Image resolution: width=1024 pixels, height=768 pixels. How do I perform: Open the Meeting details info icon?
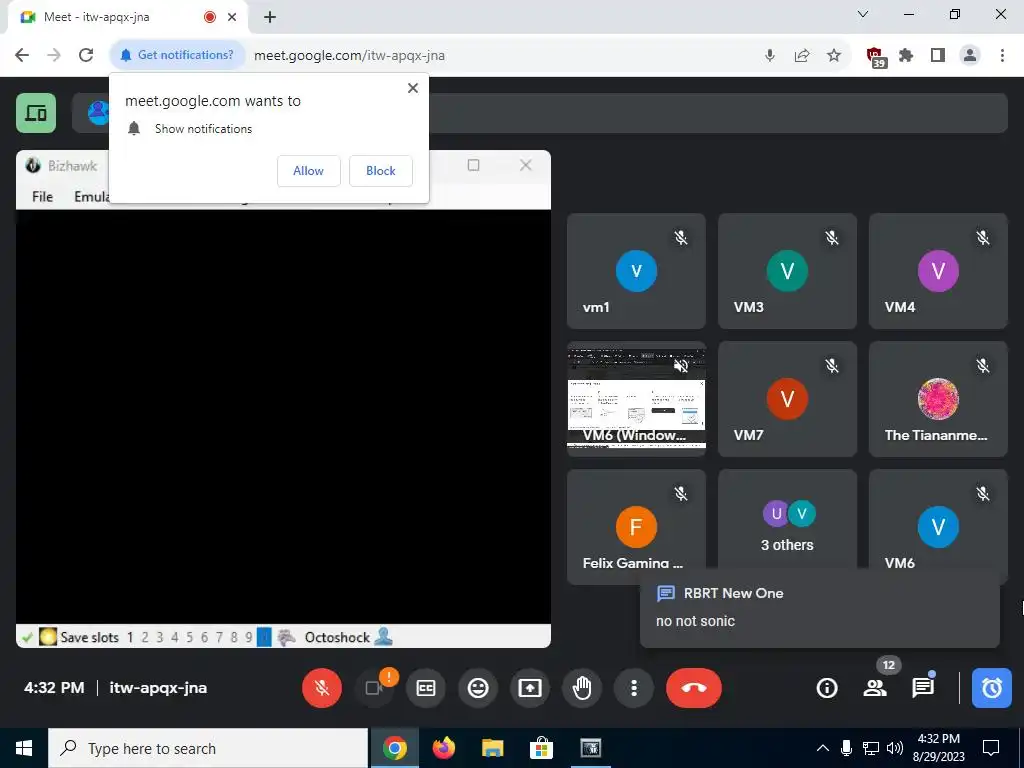[x=827, y=688]
